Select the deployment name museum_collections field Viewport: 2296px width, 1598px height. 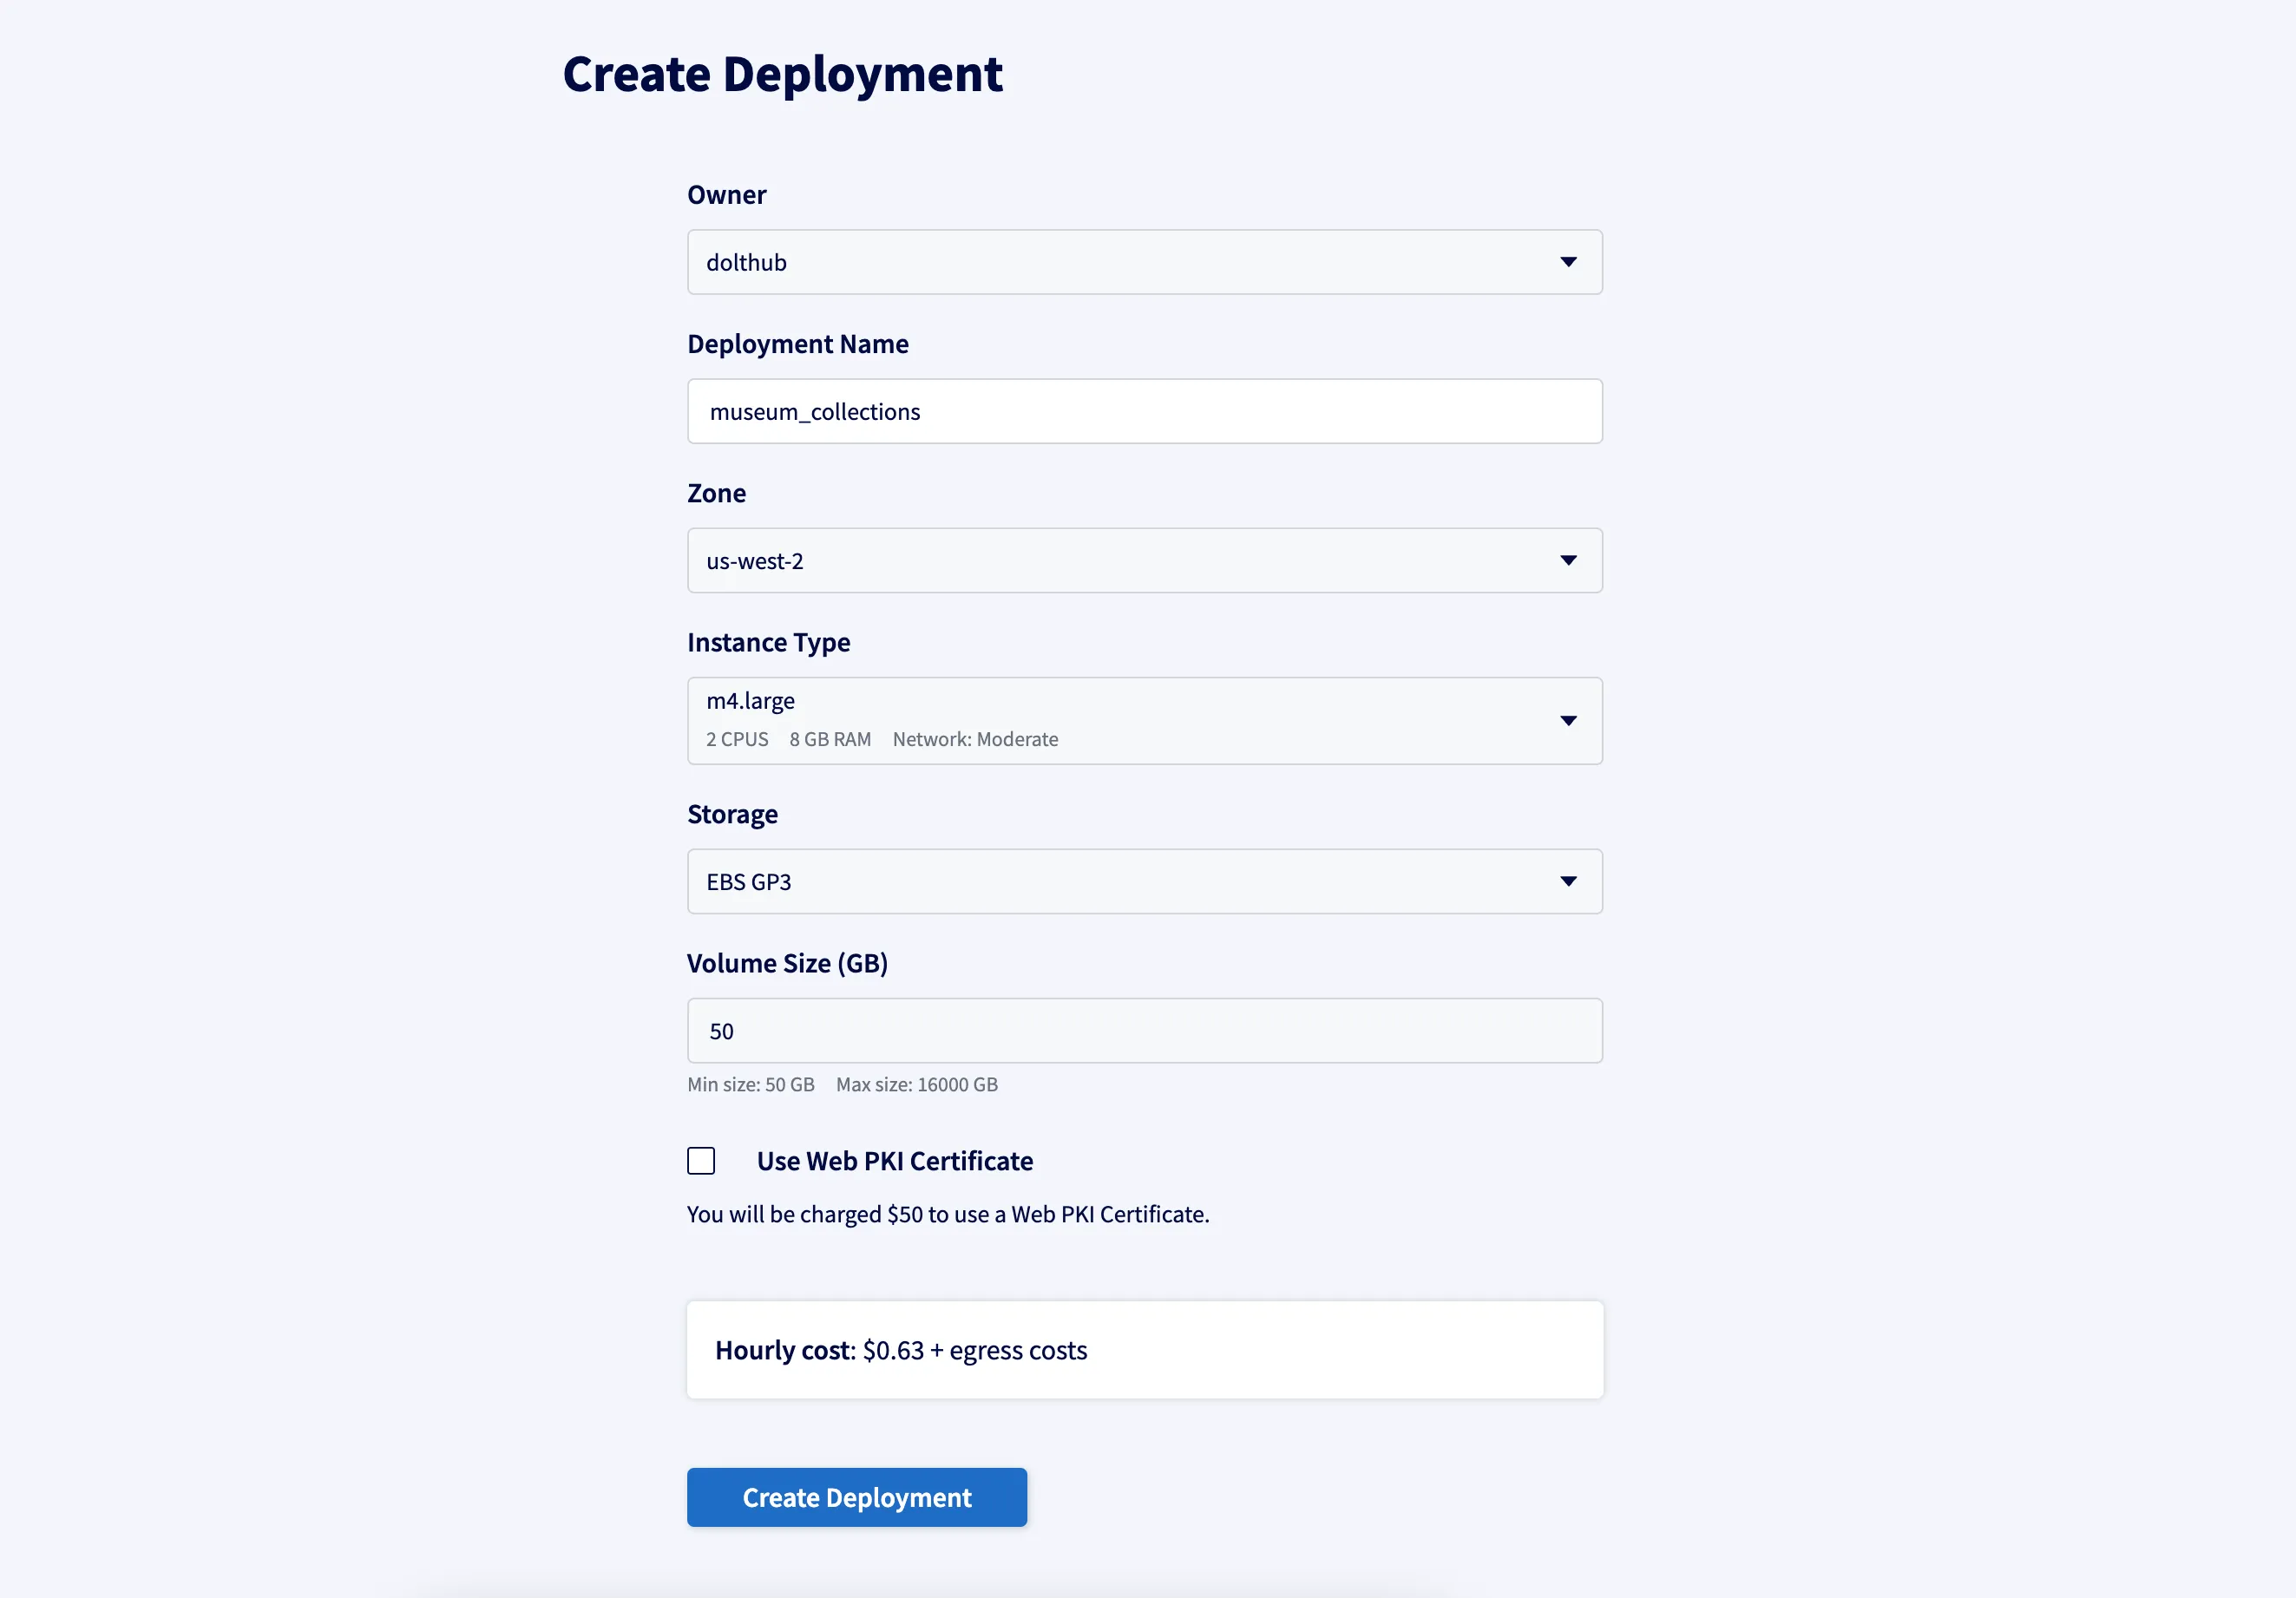(x=1144, y=411)
